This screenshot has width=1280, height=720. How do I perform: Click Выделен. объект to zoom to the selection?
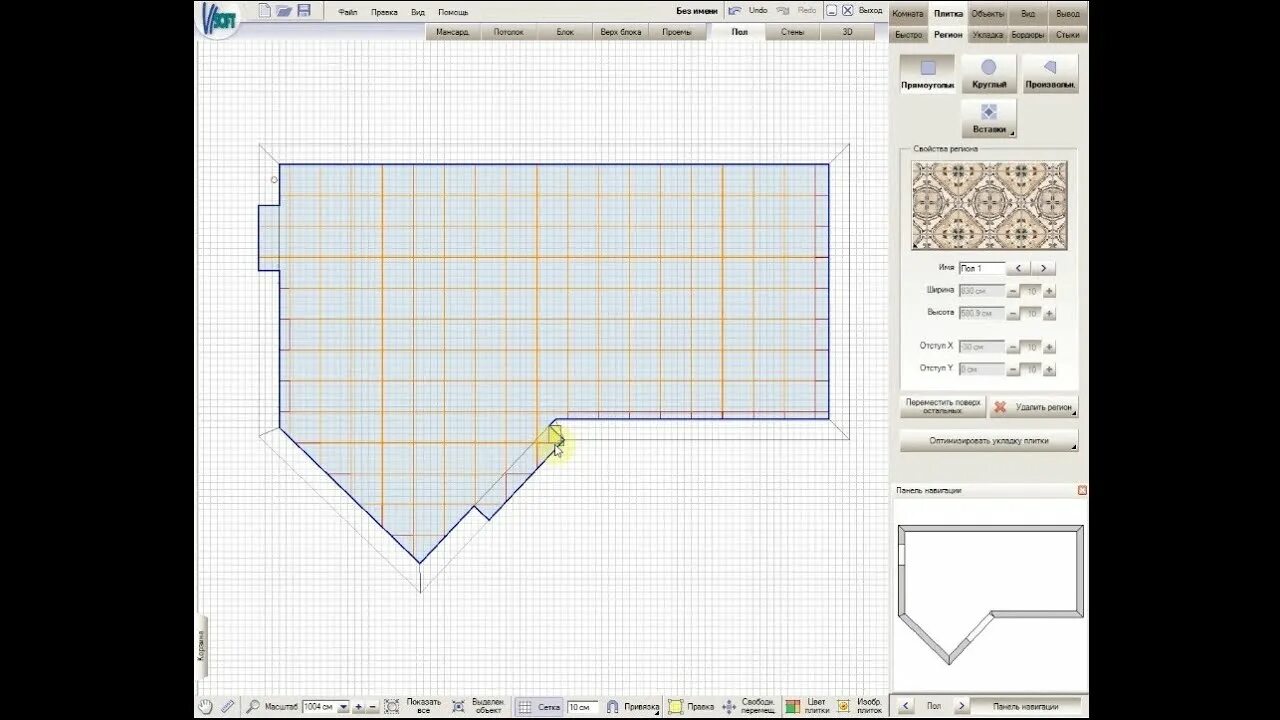478,706
